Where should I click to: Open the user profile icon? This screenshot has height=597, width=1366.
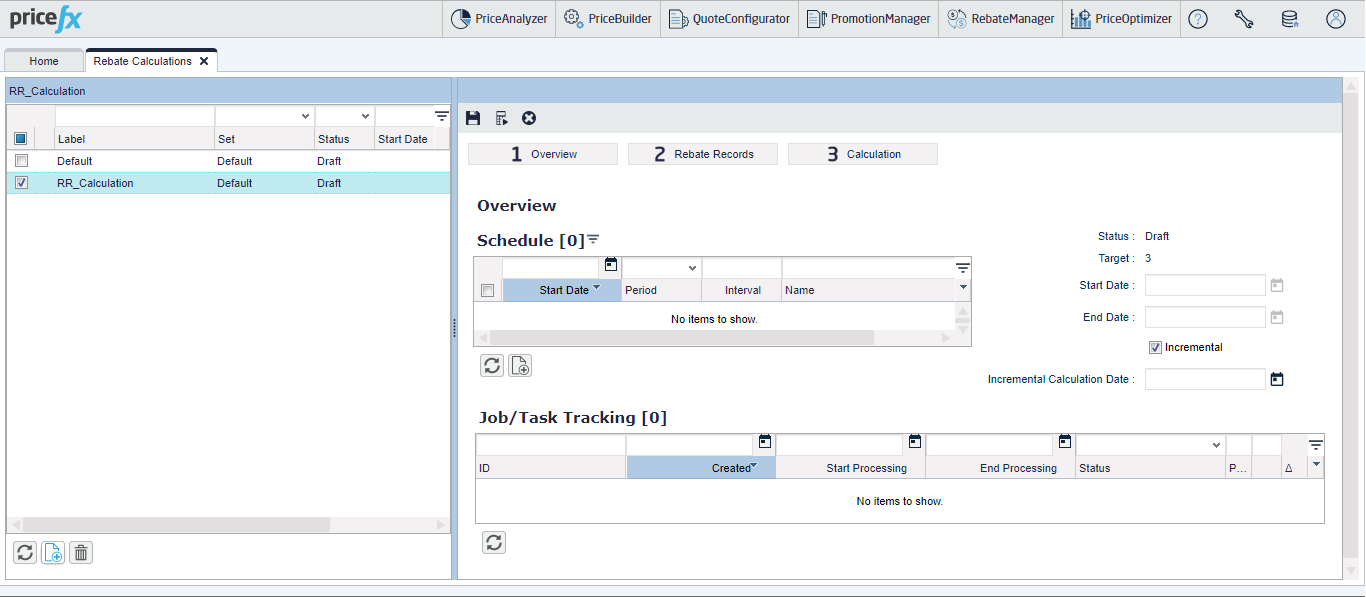click(1336, 19)
